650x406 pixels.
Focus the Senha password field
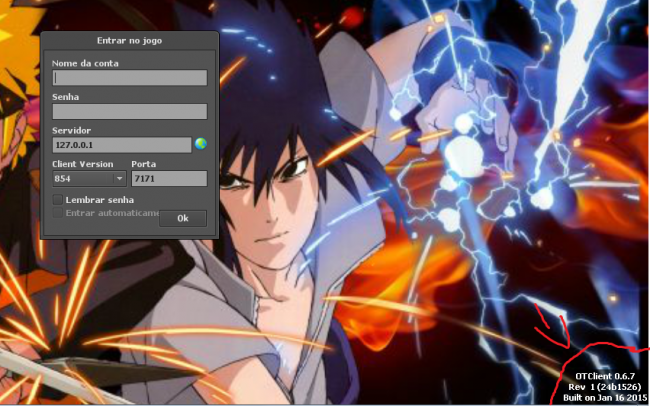pos(129,111)
